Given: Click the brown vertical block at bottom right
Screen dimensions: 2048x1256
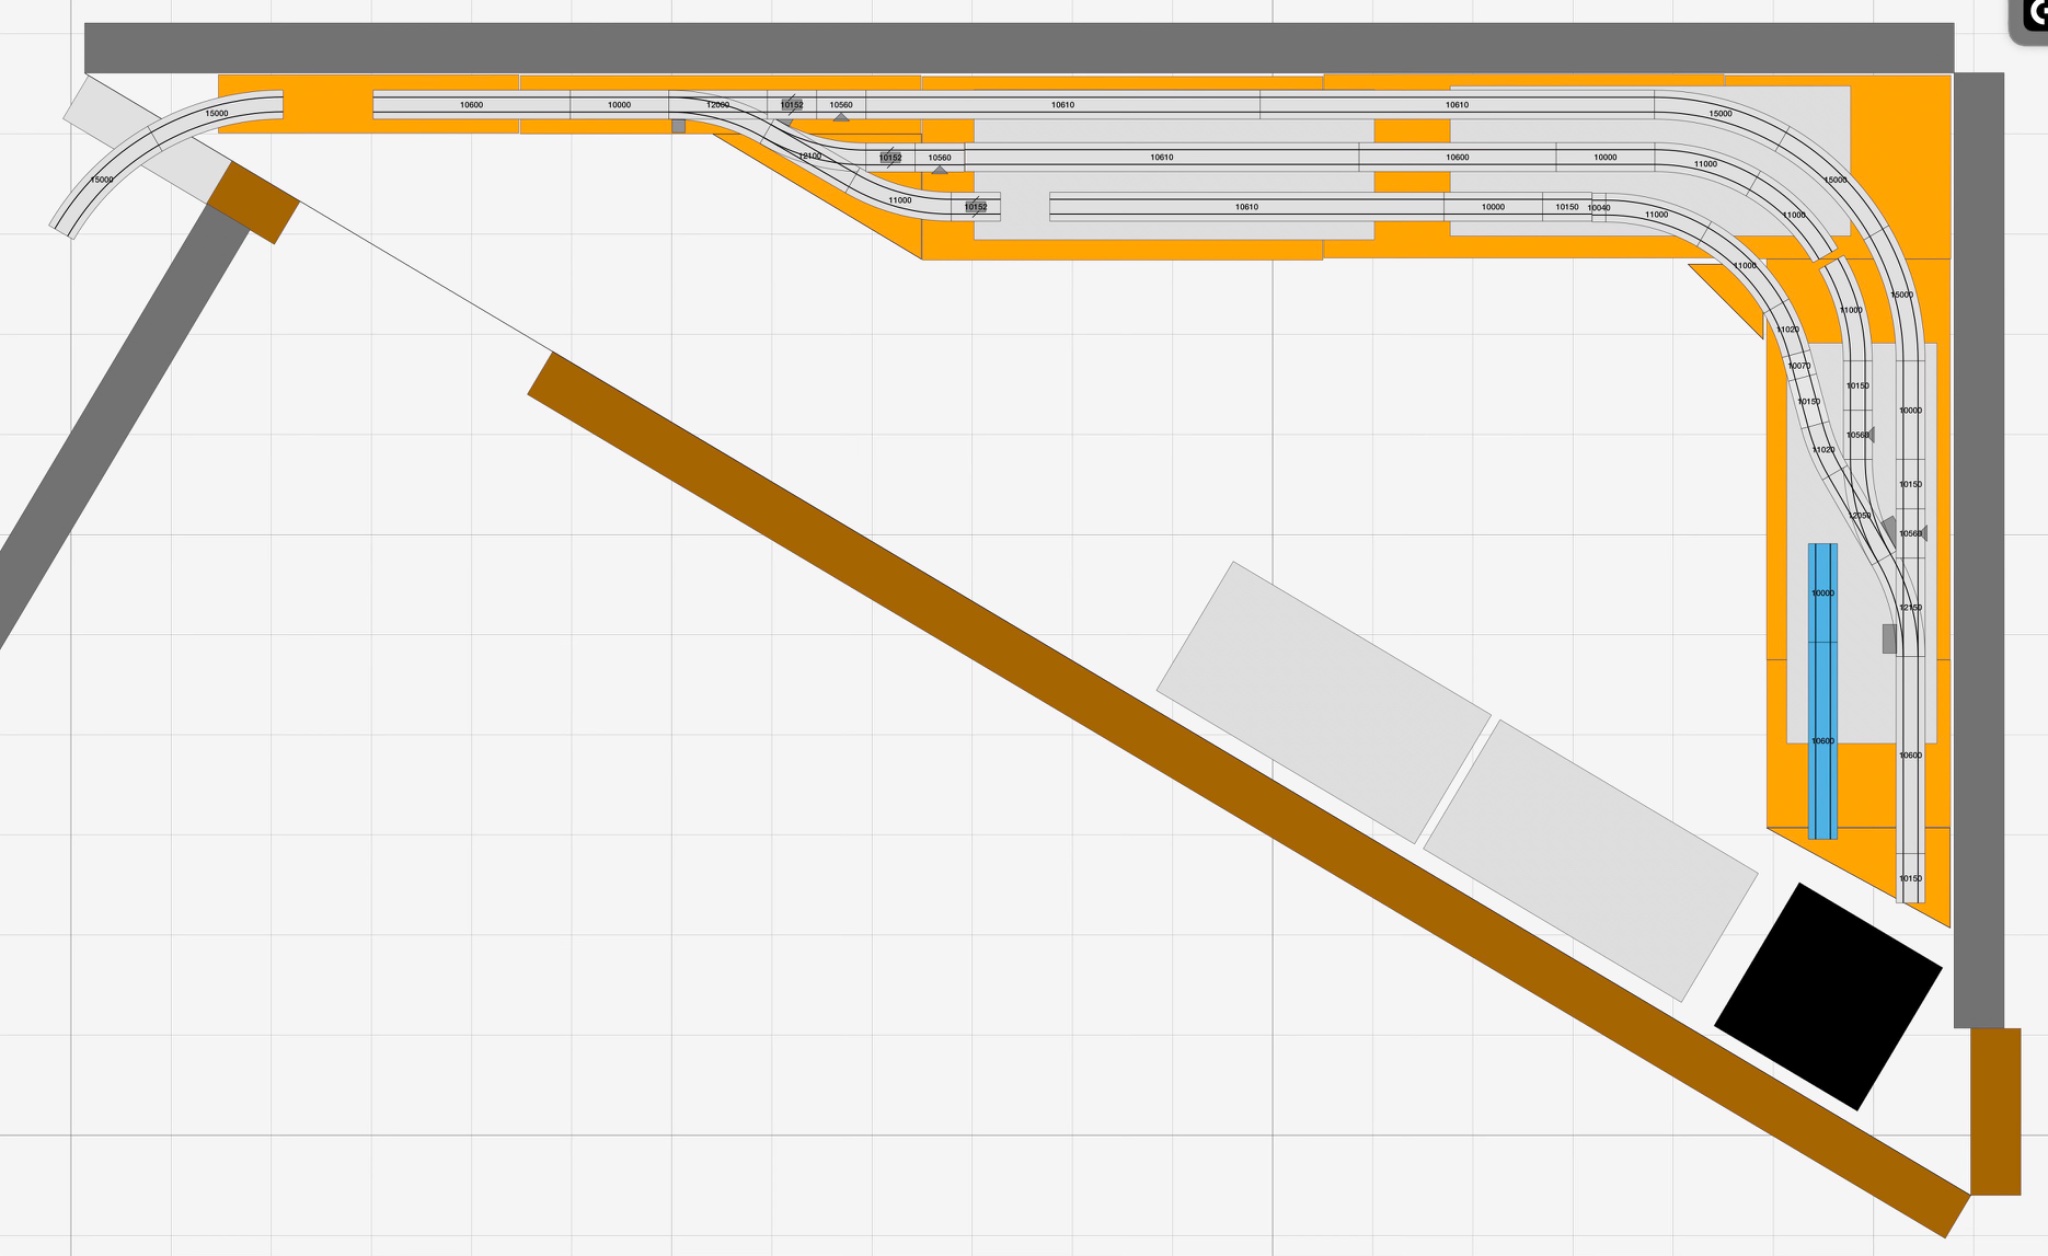Looking at the screenshot, I should point(1995,1110).
